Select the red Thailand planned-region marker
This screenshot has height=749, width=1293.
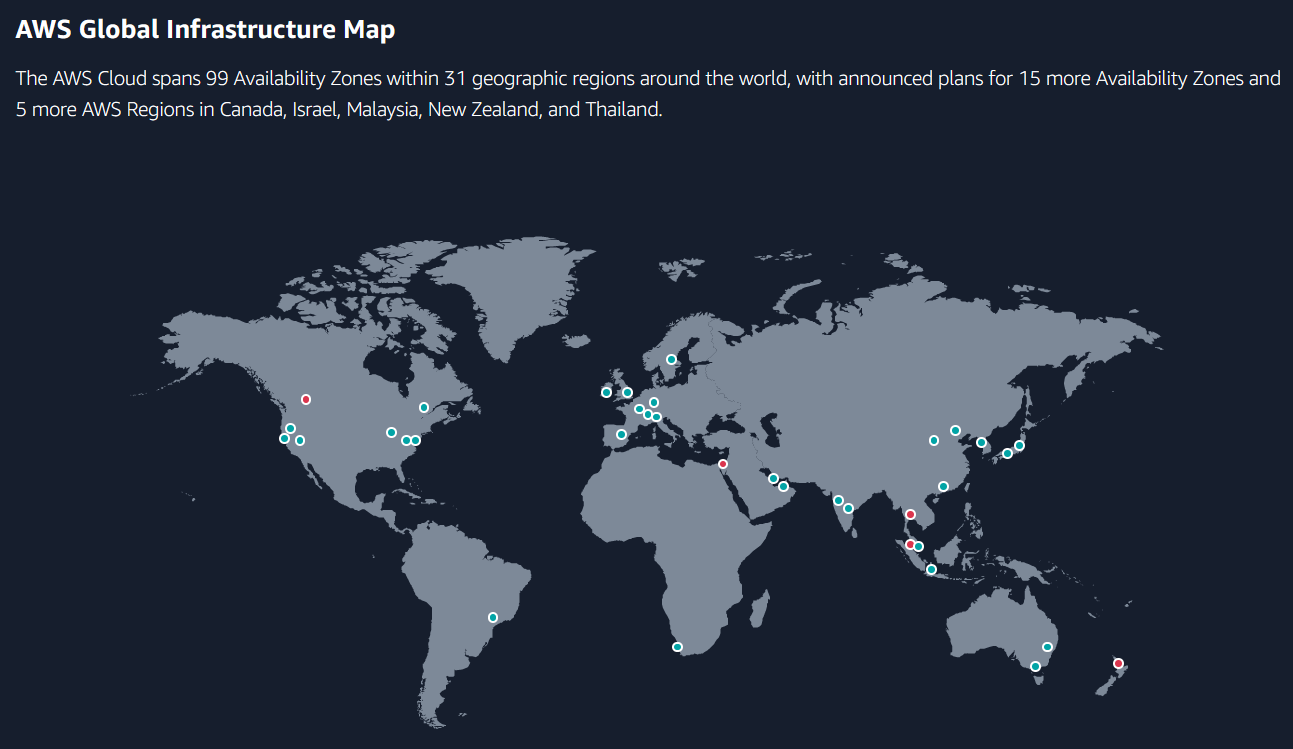[910, 514]
